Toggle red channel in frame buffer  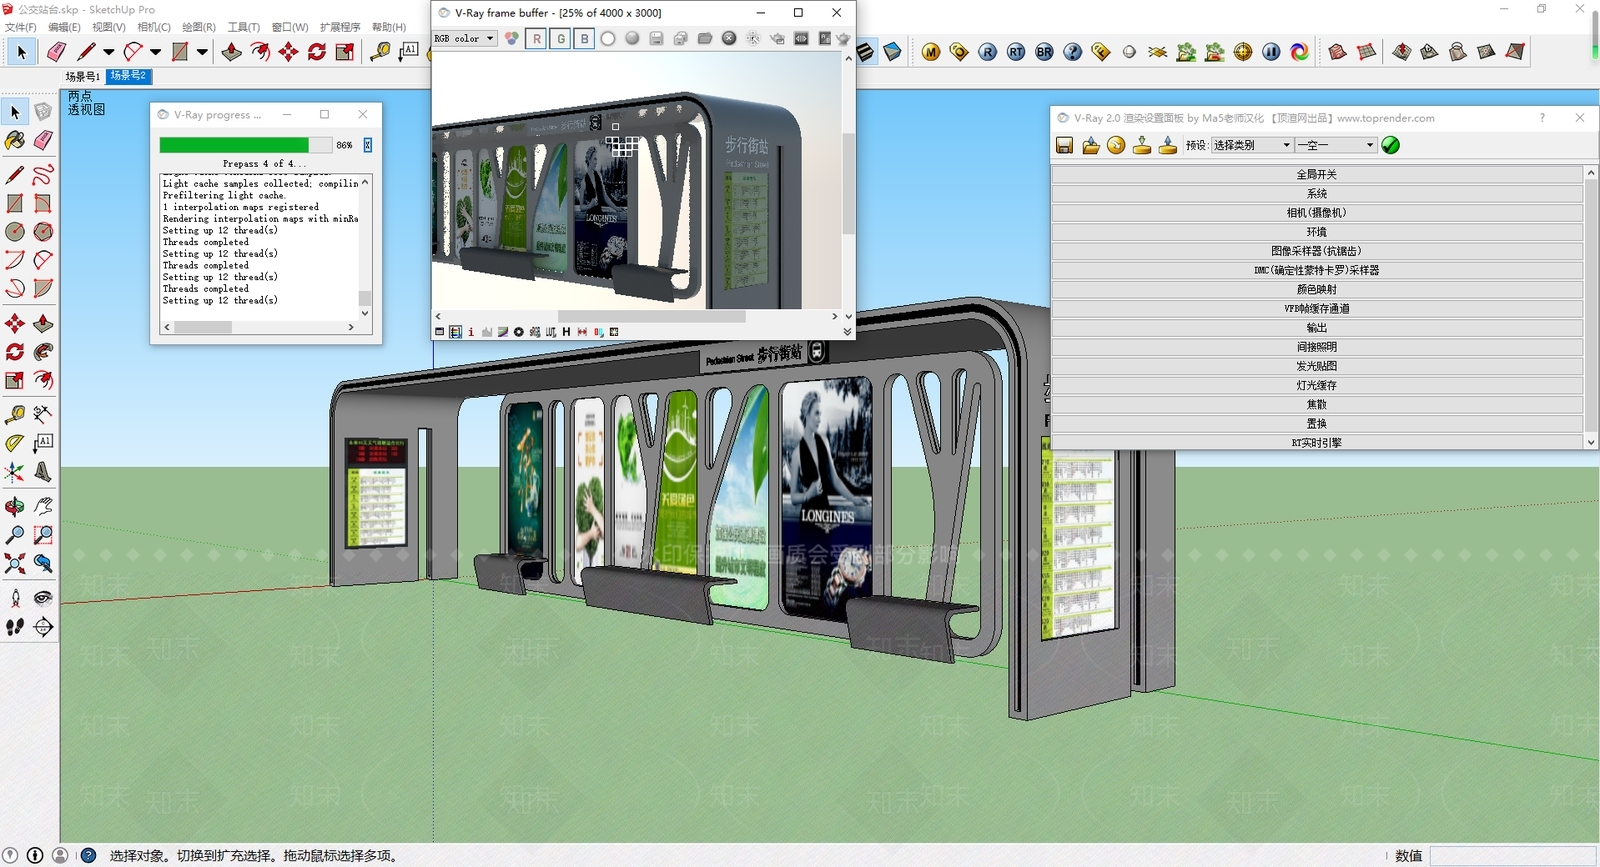click(537, 38)
